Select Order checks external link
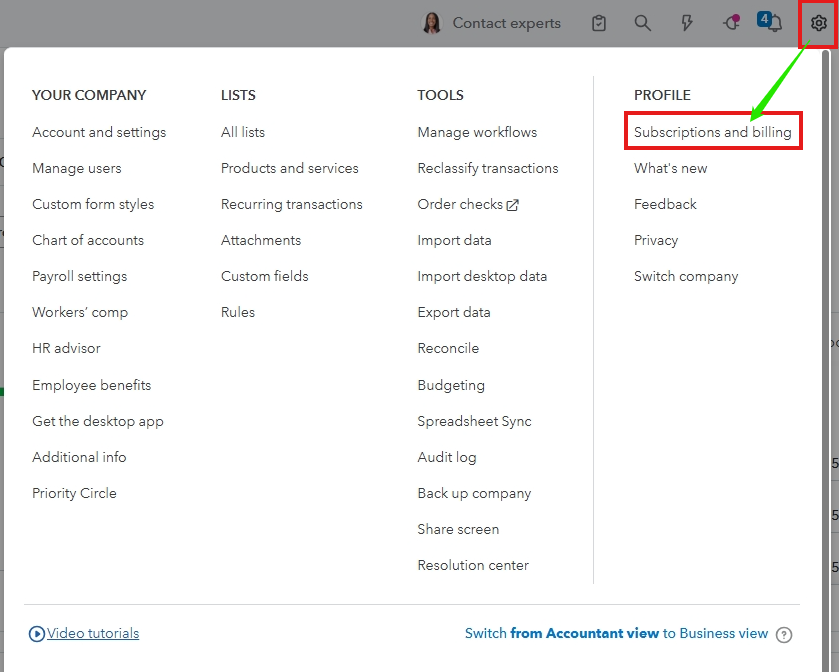 [467, 204]
